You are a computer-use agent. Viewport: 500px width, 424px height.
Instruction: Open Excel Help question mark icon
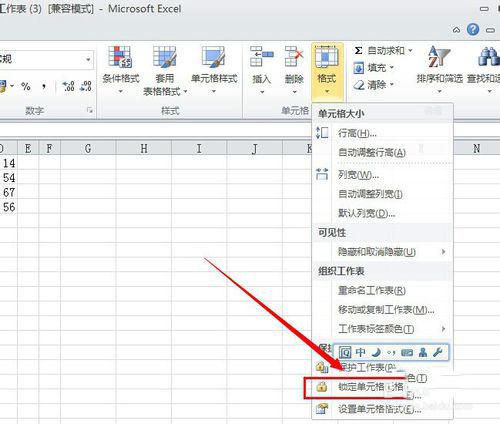tap(473, 30)
